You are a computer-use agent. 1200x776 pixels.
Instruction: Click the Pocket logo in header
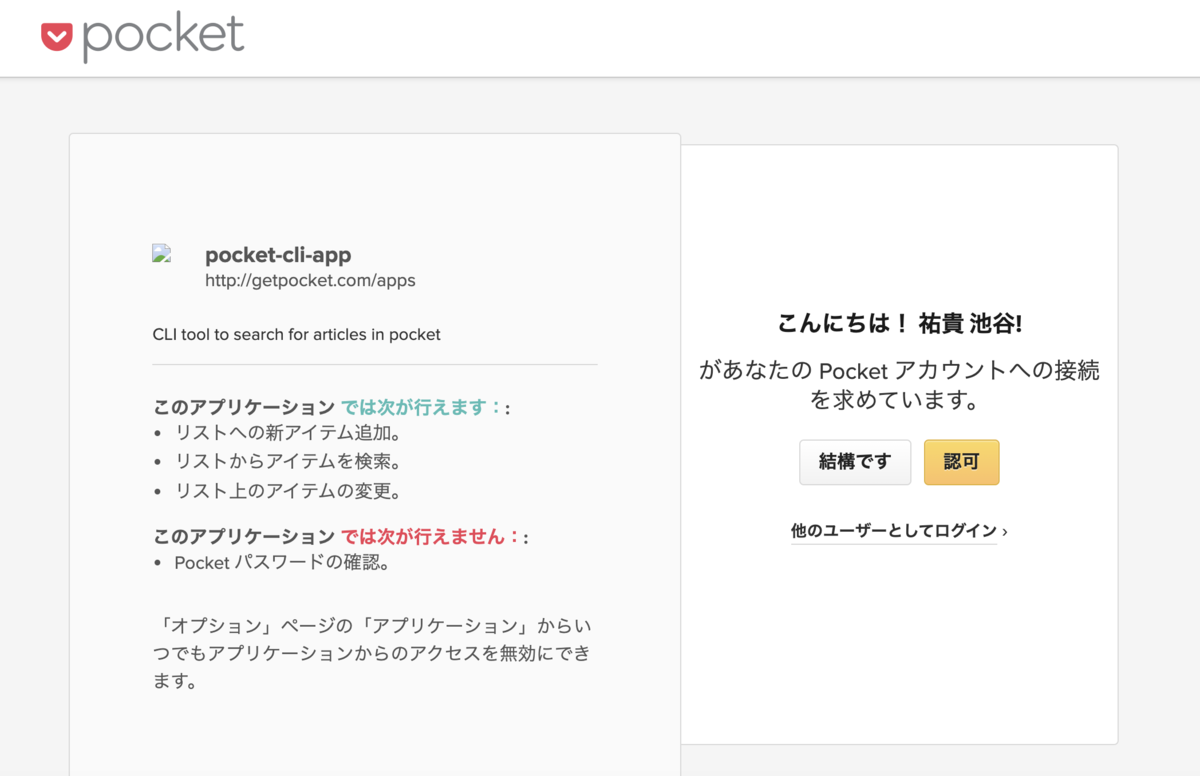[x=143, y=36]
